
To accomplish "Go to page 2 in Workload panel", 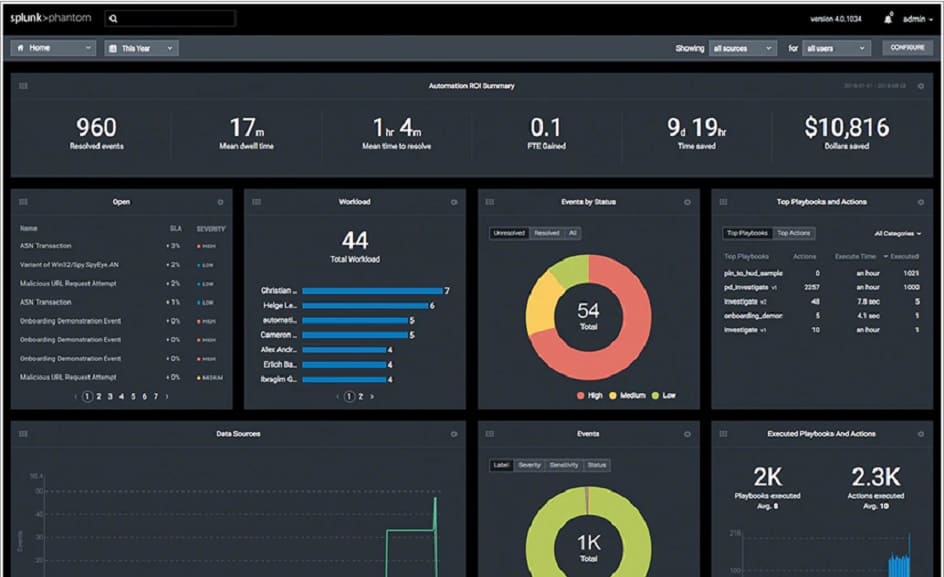I will (x=361, y=396).
